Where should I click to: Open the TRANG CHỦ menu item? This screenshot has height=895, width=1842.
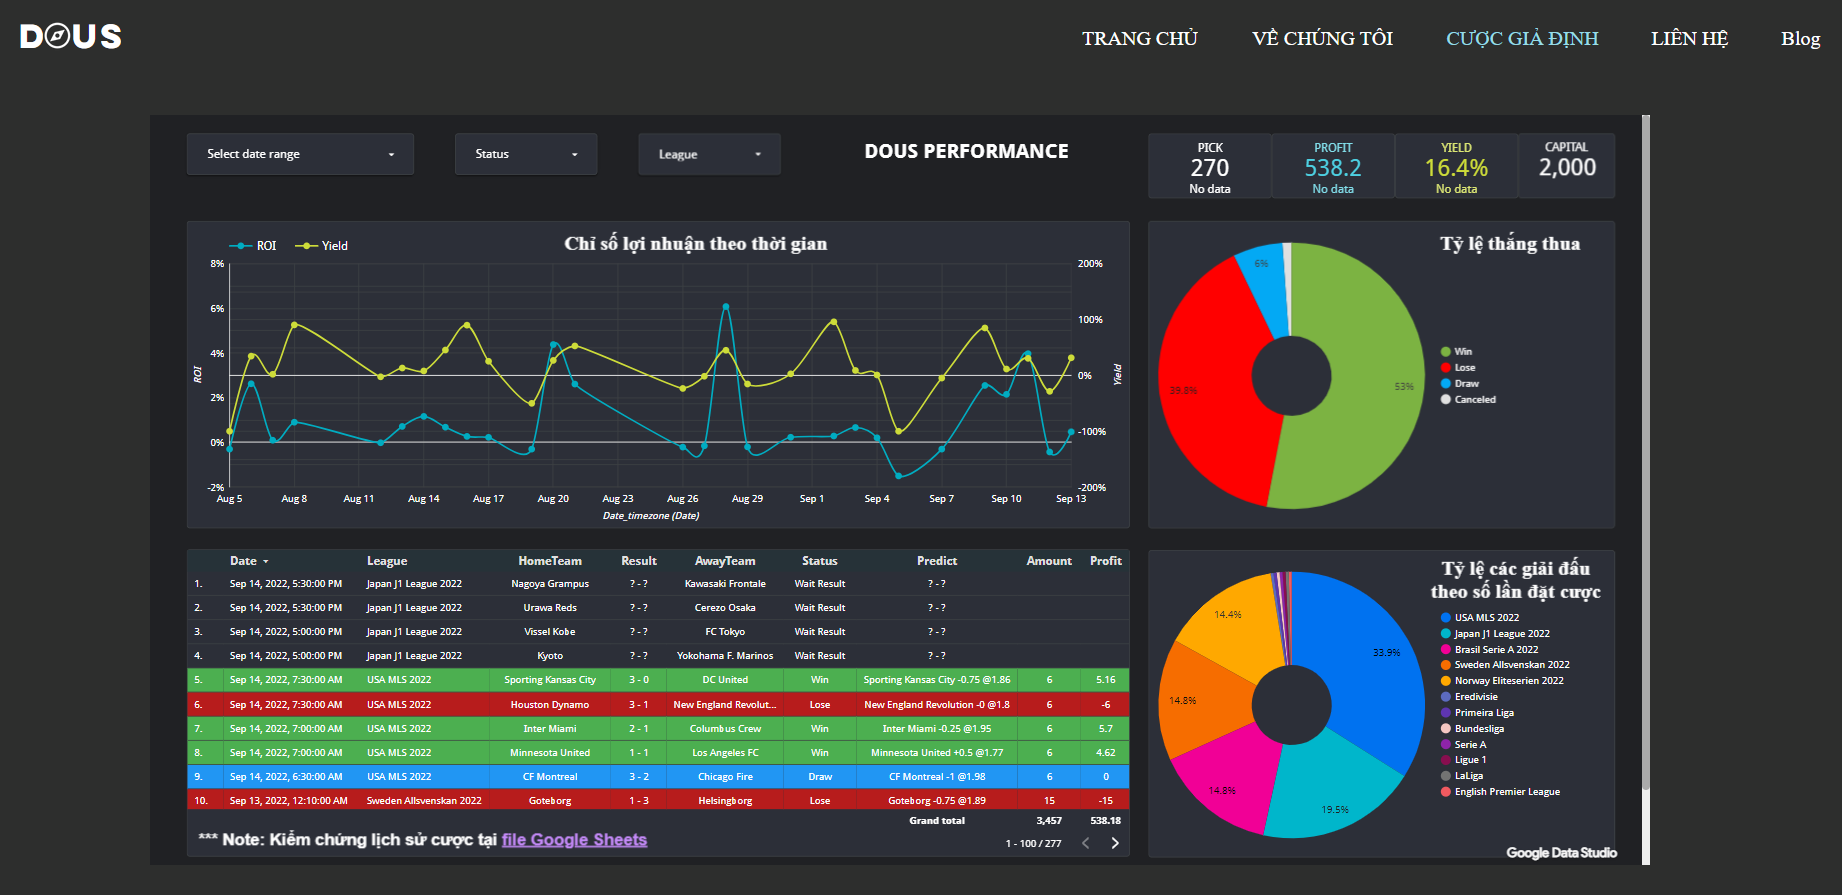coord(1140,38)
